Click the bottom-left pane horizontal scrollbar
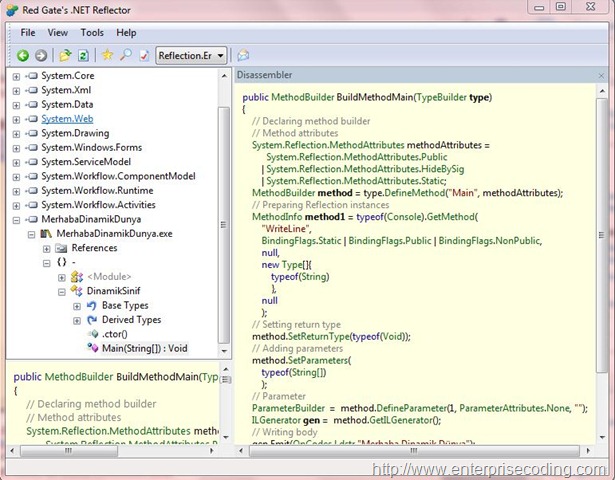Image resolution: width=615 pixels, height=480 pixels. 69,451
